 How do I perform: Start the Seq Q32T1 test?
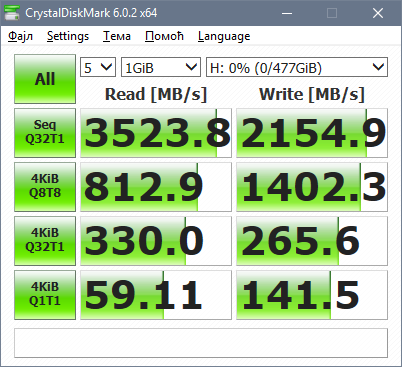[x=45, y=133]
